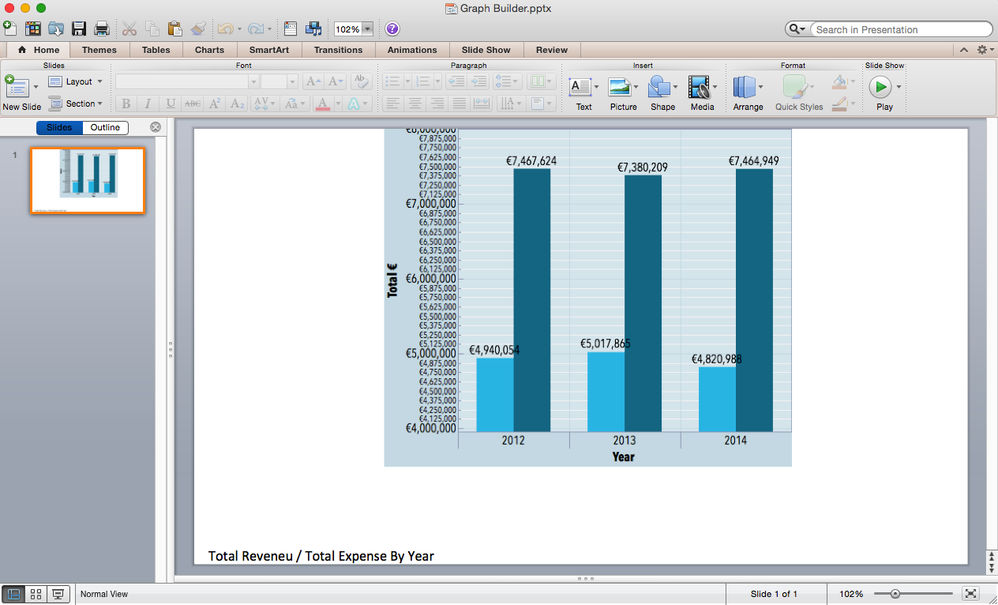Show the Outline pane
The width and height of the screenshot is (998, 605).
[x=105, y=127]
